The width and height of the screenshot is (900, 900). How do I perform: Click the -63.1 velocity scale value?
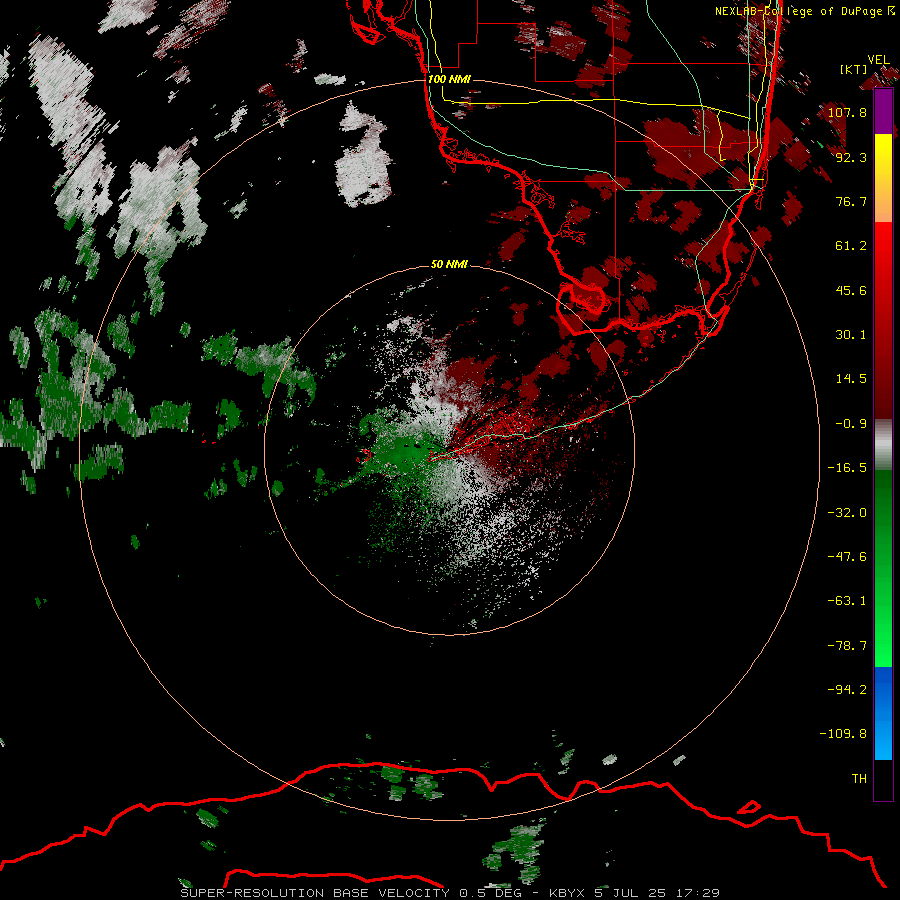pos(847,601)
